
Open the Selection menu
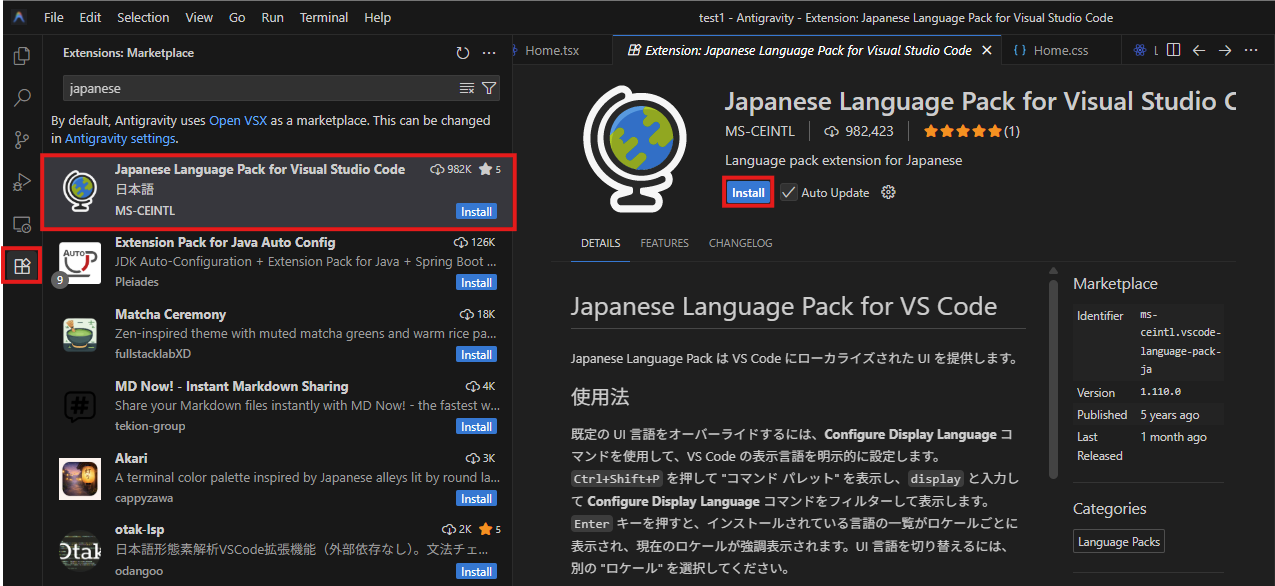(143, 18)
